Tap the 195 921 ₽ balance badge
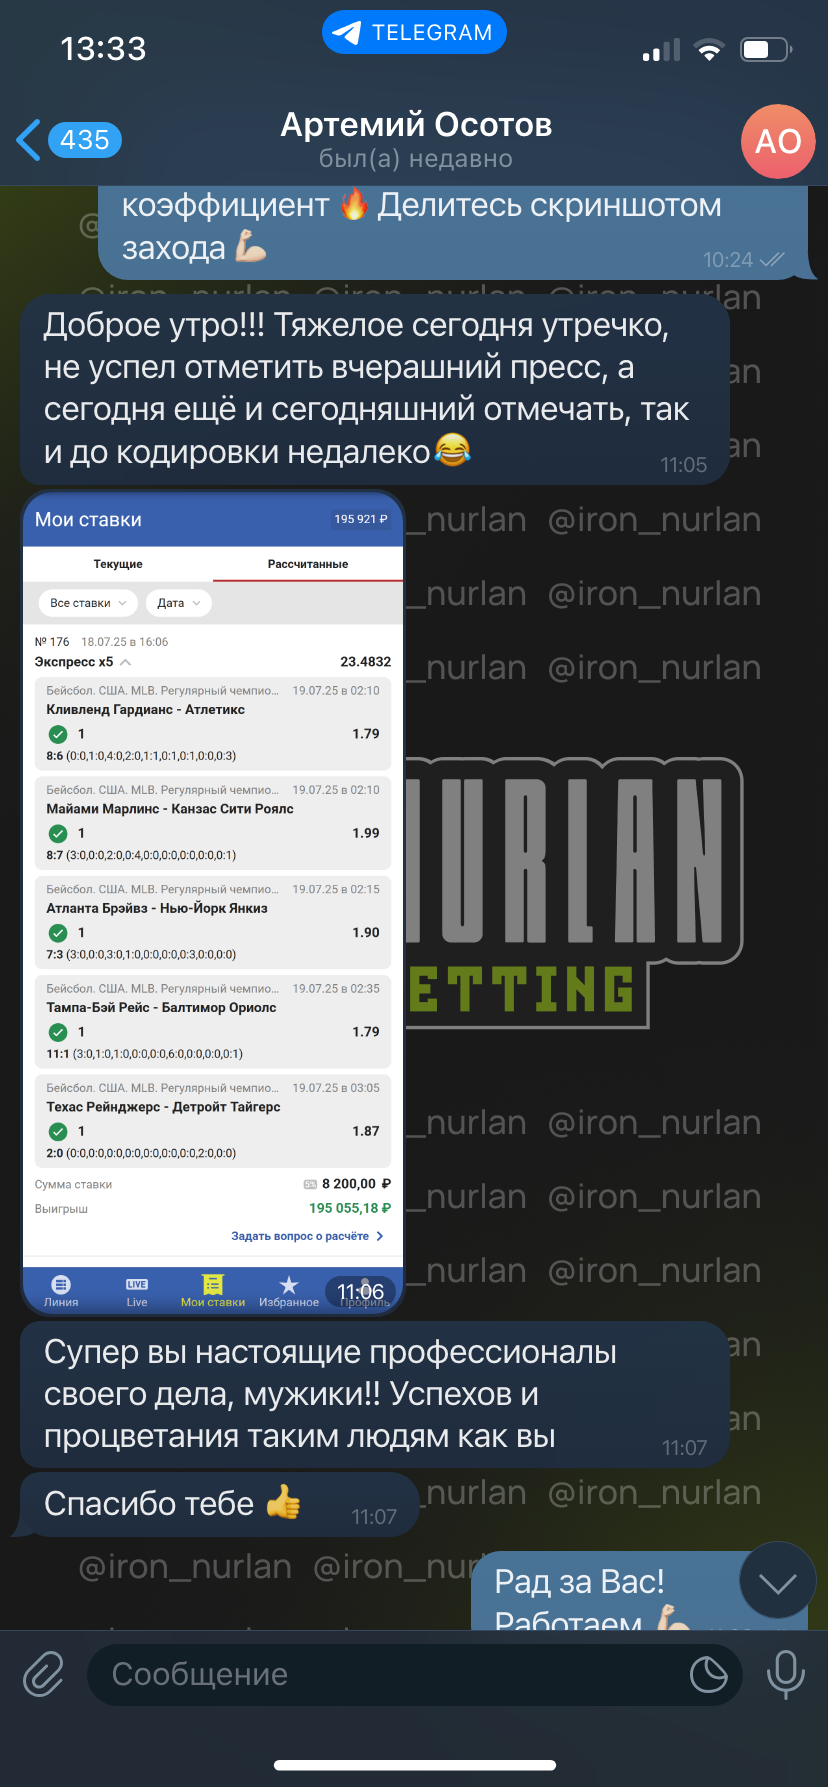This screenshot has height=1787, width=828. [361, 519]
